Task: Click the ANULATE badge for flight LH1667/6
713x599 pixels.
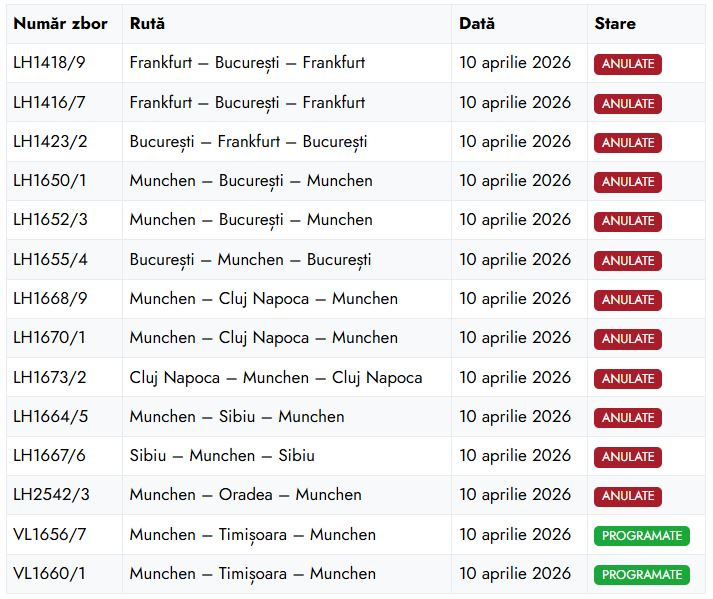Action: 628,457
